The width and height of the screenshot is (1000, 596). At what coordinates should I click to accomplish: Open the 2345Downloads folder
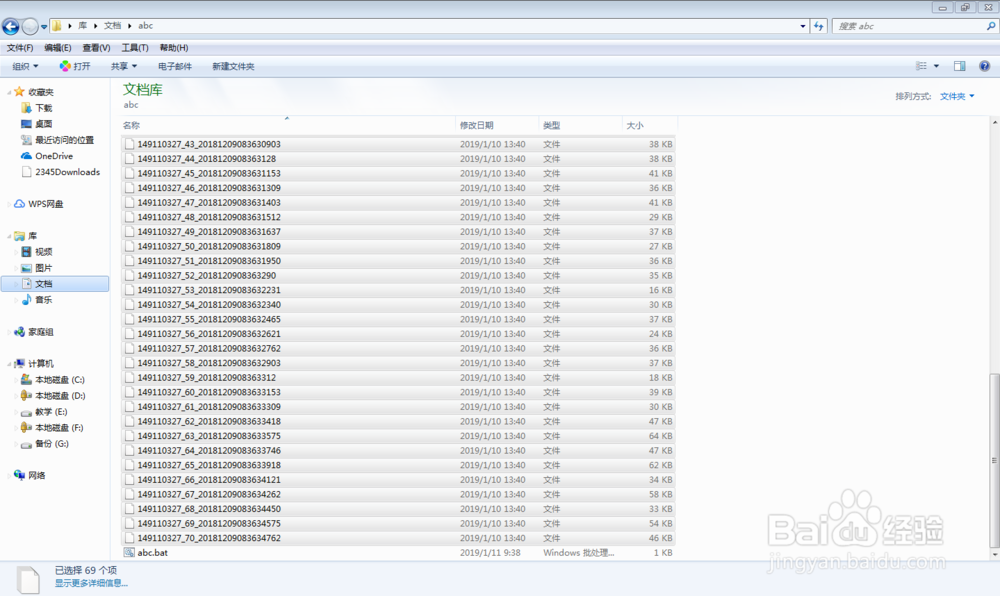pos(67,171)
